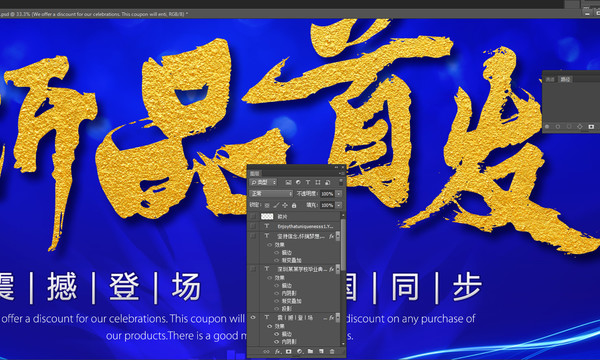Delete layer with the trash icon
The image size is (600, 360).
(x=332, y=351)
